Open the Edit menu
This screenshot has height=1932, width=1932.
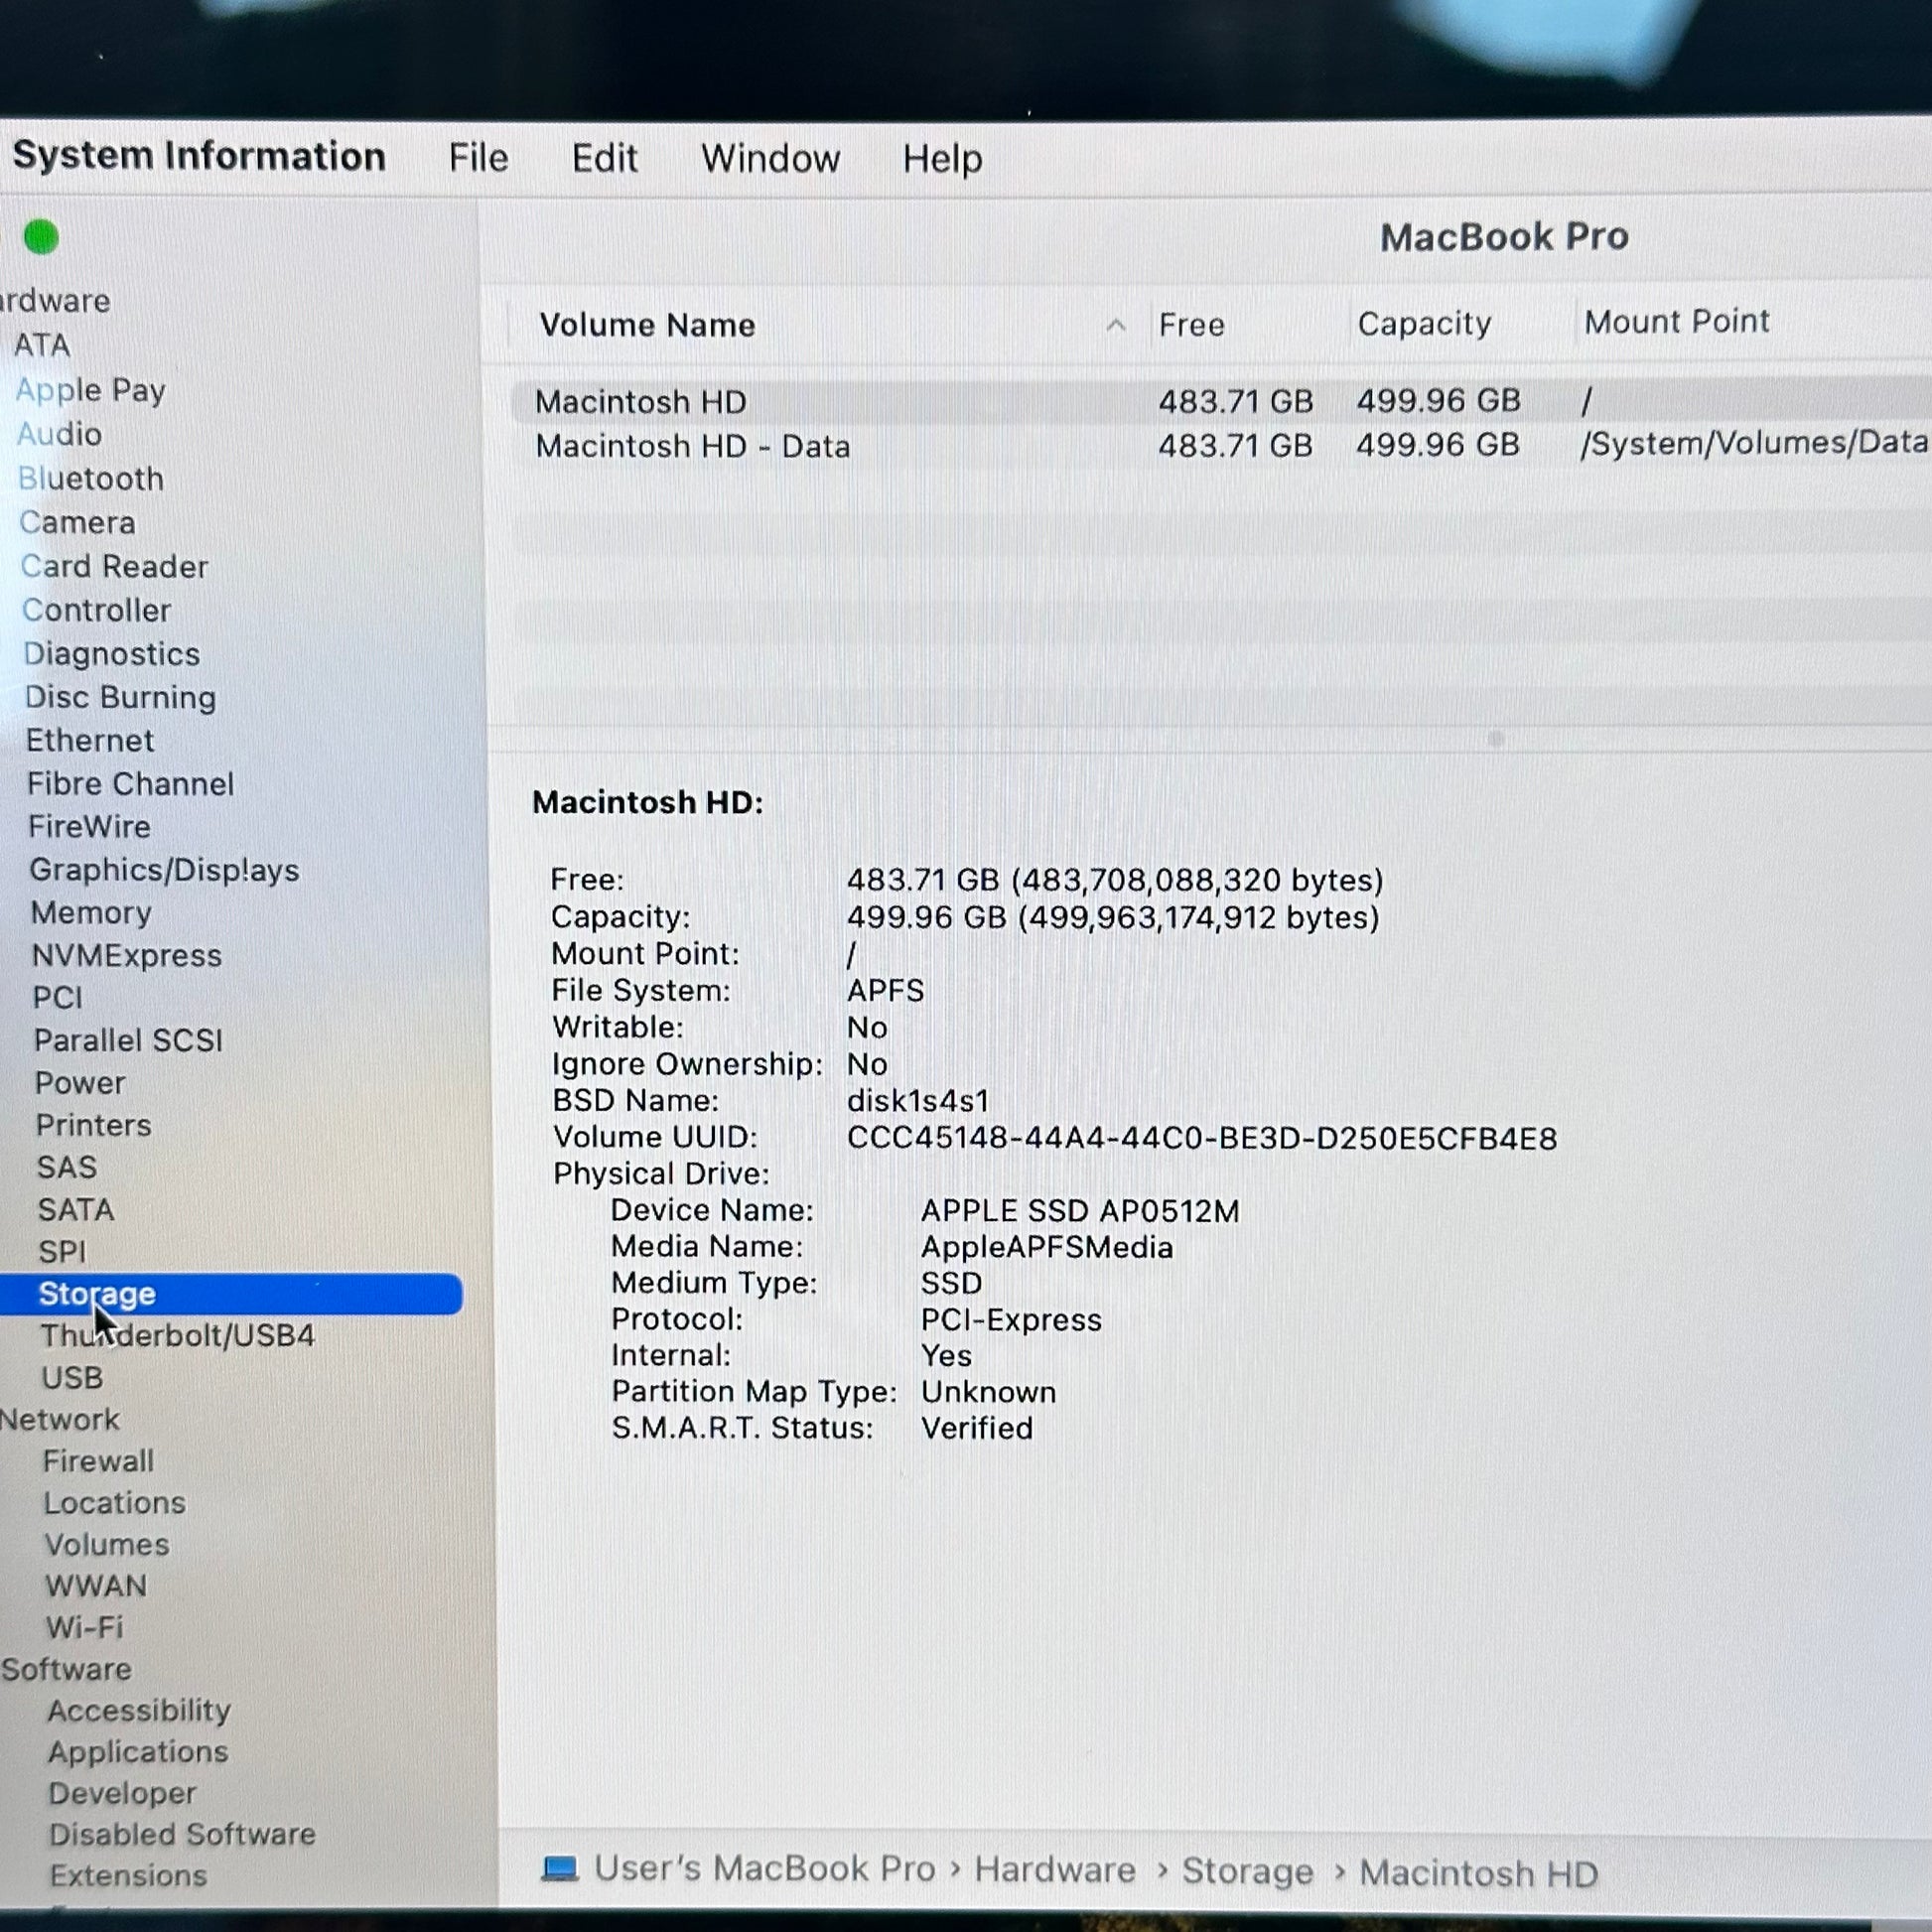[604, 158]
